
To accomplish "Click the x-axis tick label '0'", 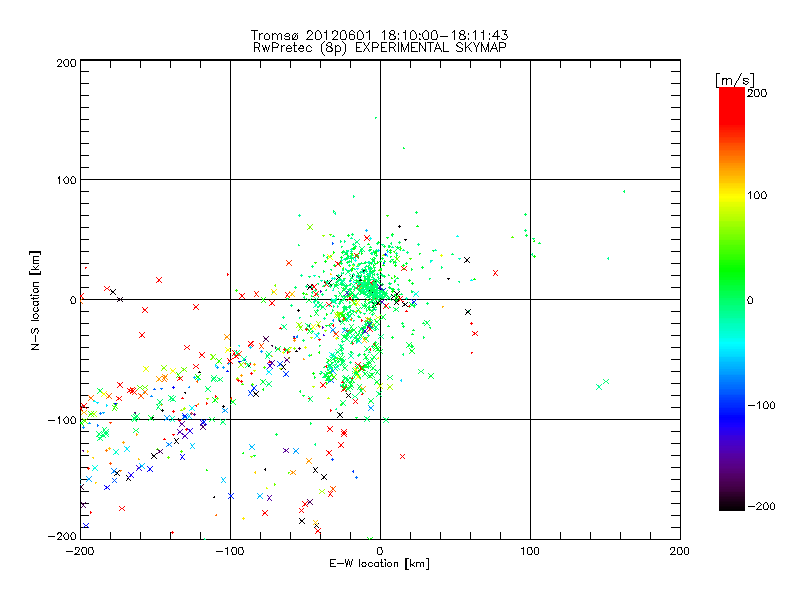I will [380, 551].
